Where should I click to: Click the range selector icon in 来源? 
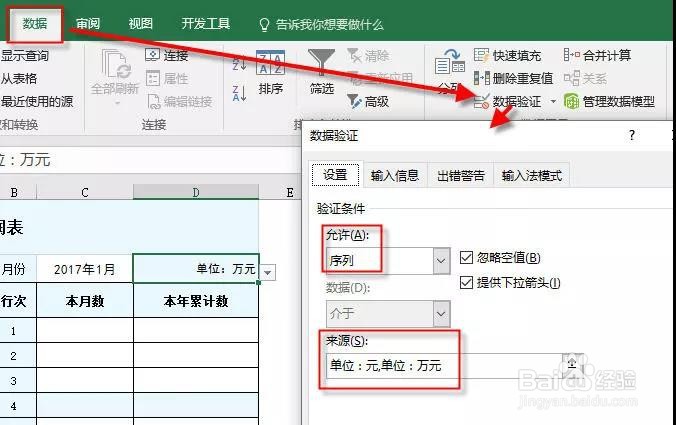tap(573, 365)
